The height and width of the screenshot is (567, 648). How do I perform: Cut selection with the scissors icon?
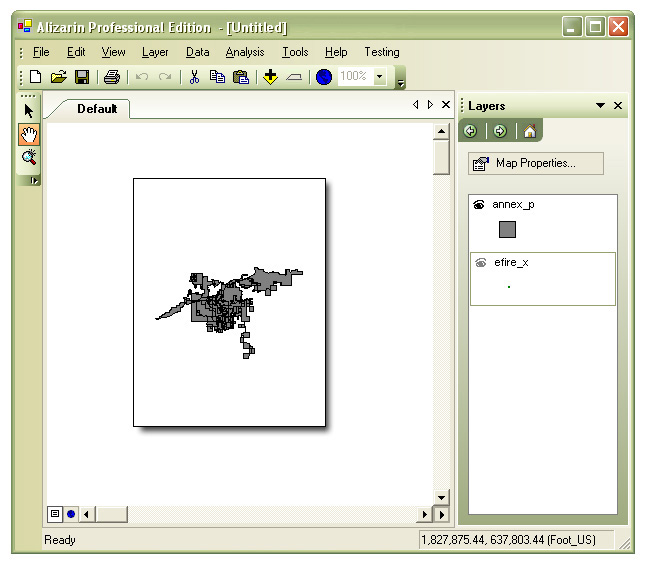point(194,77)
